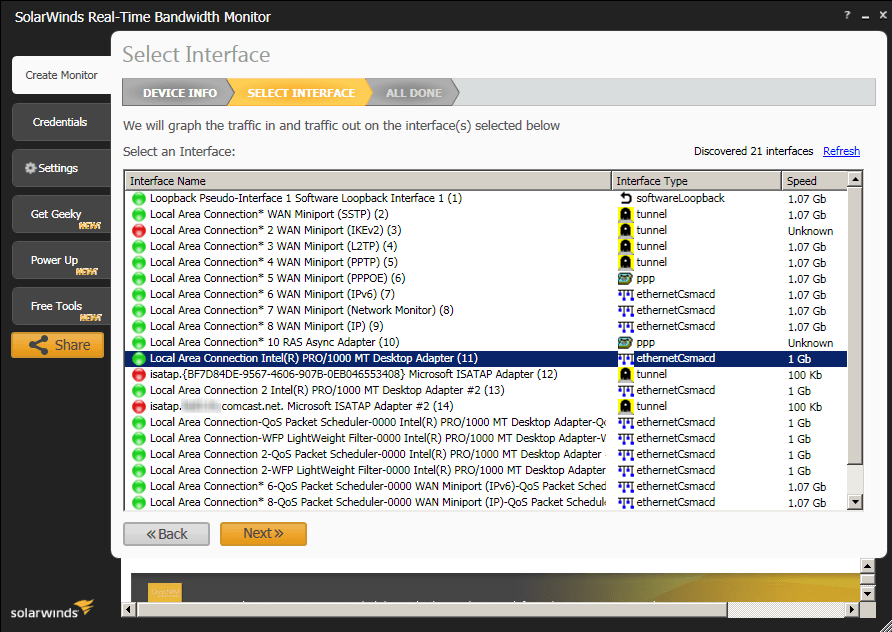This screenshot has width=892, height=632.
Task: Click the ethernetCsmacd icon in the IPv6 miniport row
Action: (626, 294)
